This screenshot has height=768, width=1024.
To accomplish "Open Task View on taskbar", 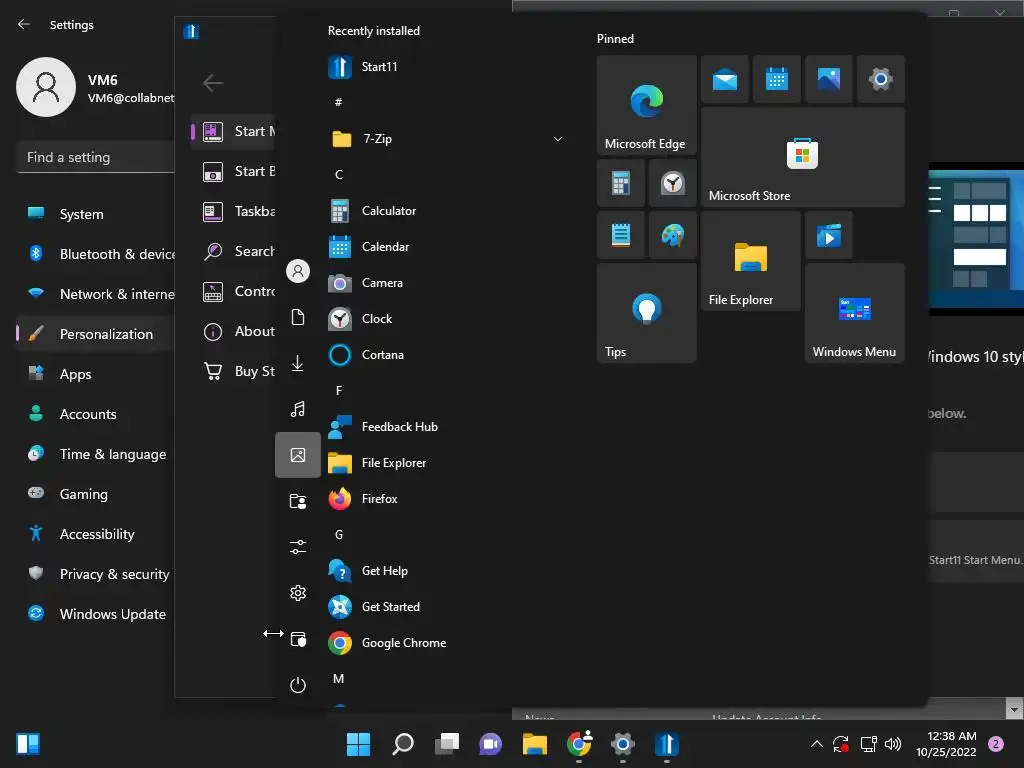I will pyautogui.click(x=447, y=744).
